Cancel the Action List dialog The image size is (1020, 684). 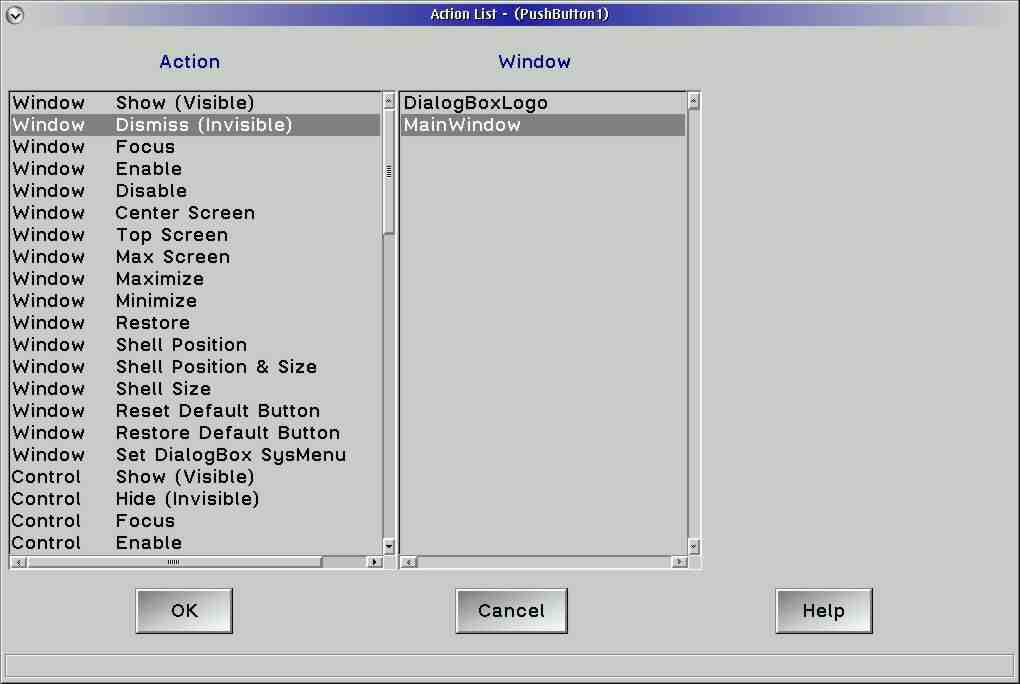coord(511,610)
